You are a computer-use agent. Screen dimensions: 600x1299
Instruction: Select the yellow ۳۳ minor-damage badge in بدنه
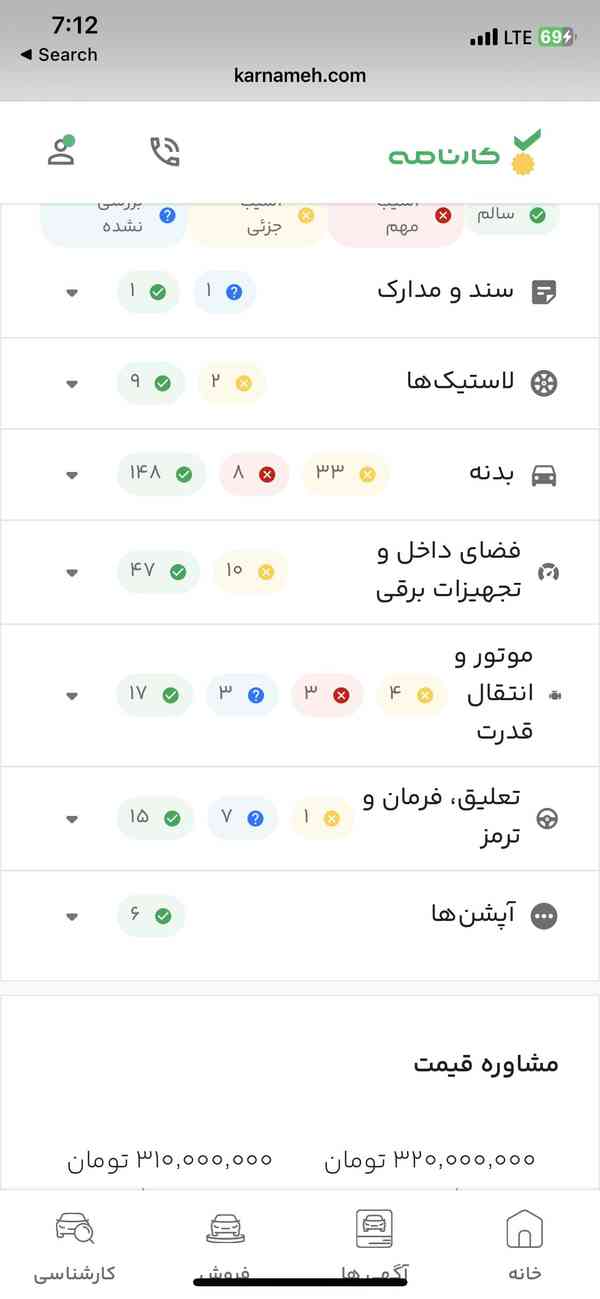click(x=344, y=474)
